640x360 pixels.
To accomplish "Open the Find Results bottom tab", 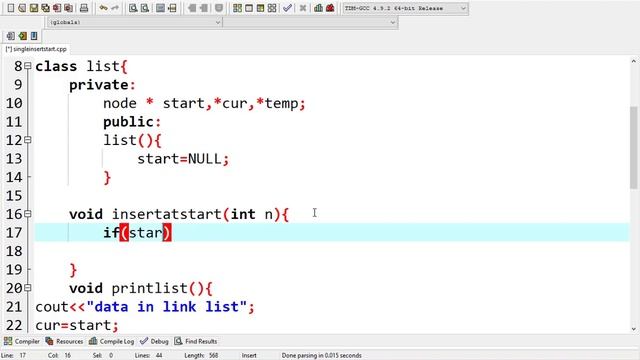I will [196, 341].
